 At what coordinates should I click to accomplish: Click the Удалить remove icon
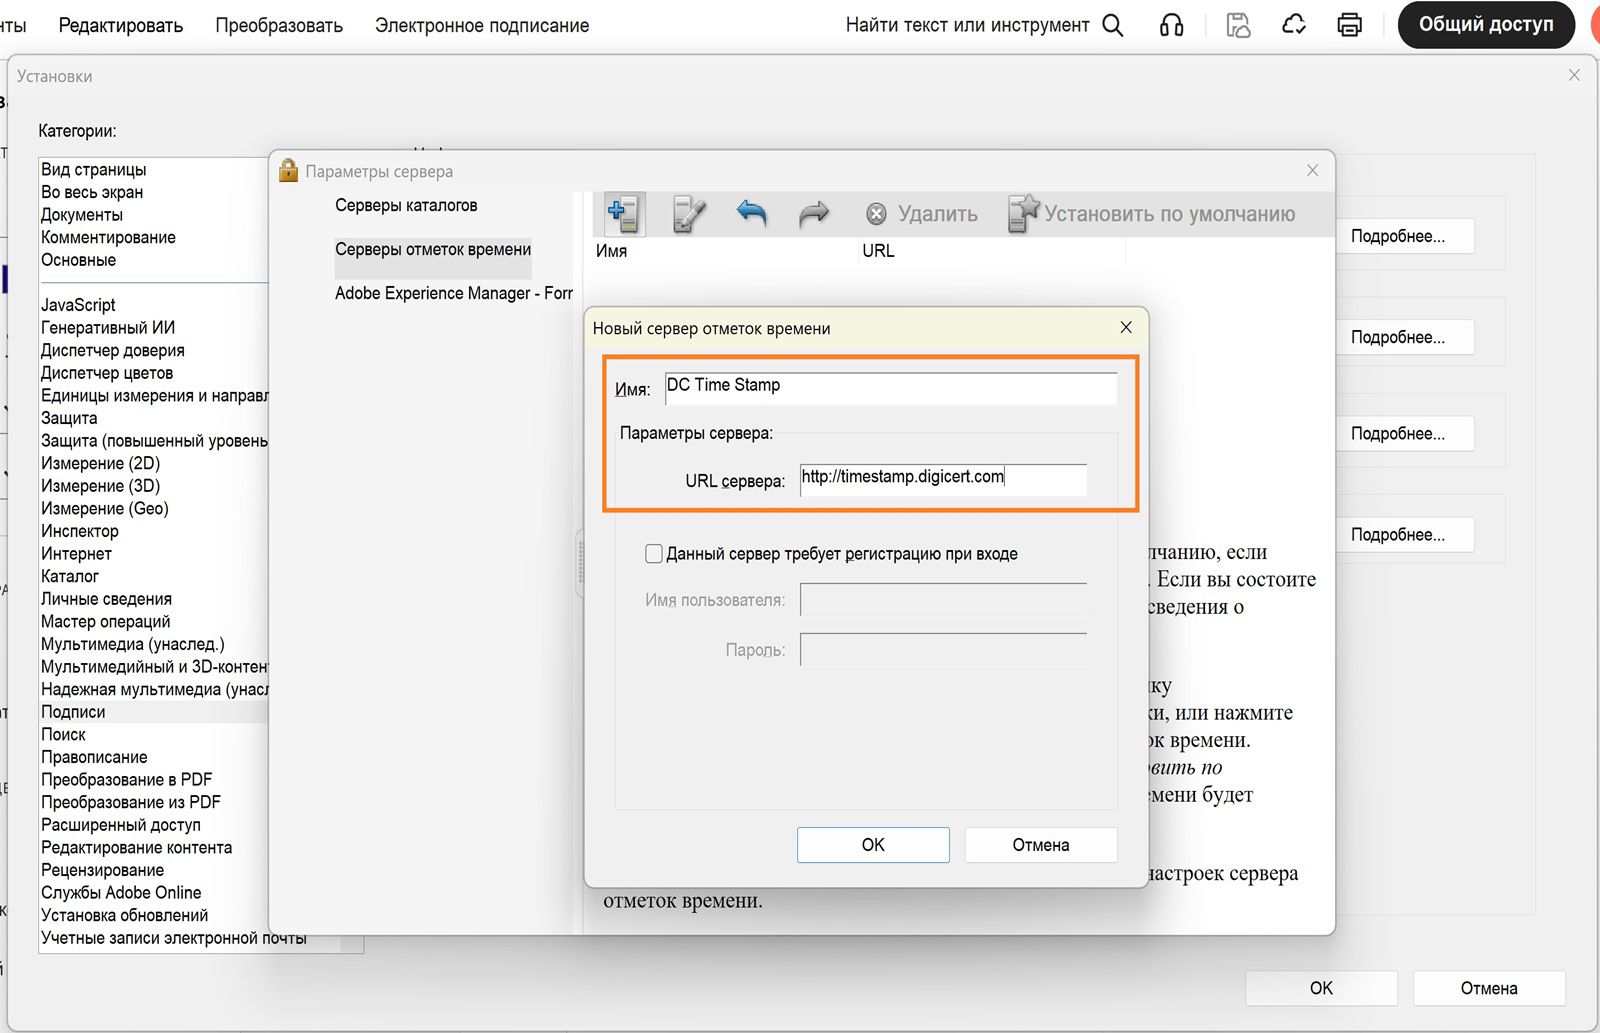pyautogui.click(x=876, y=214)
